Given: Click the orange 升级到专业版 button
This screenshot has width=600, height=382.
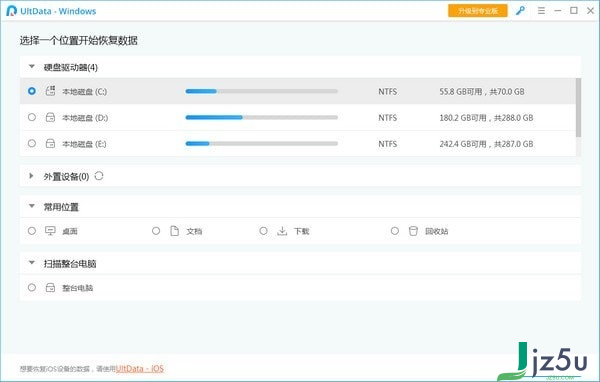Looking at the screenshot, I should pyautogui.click(x=478, y=11).
